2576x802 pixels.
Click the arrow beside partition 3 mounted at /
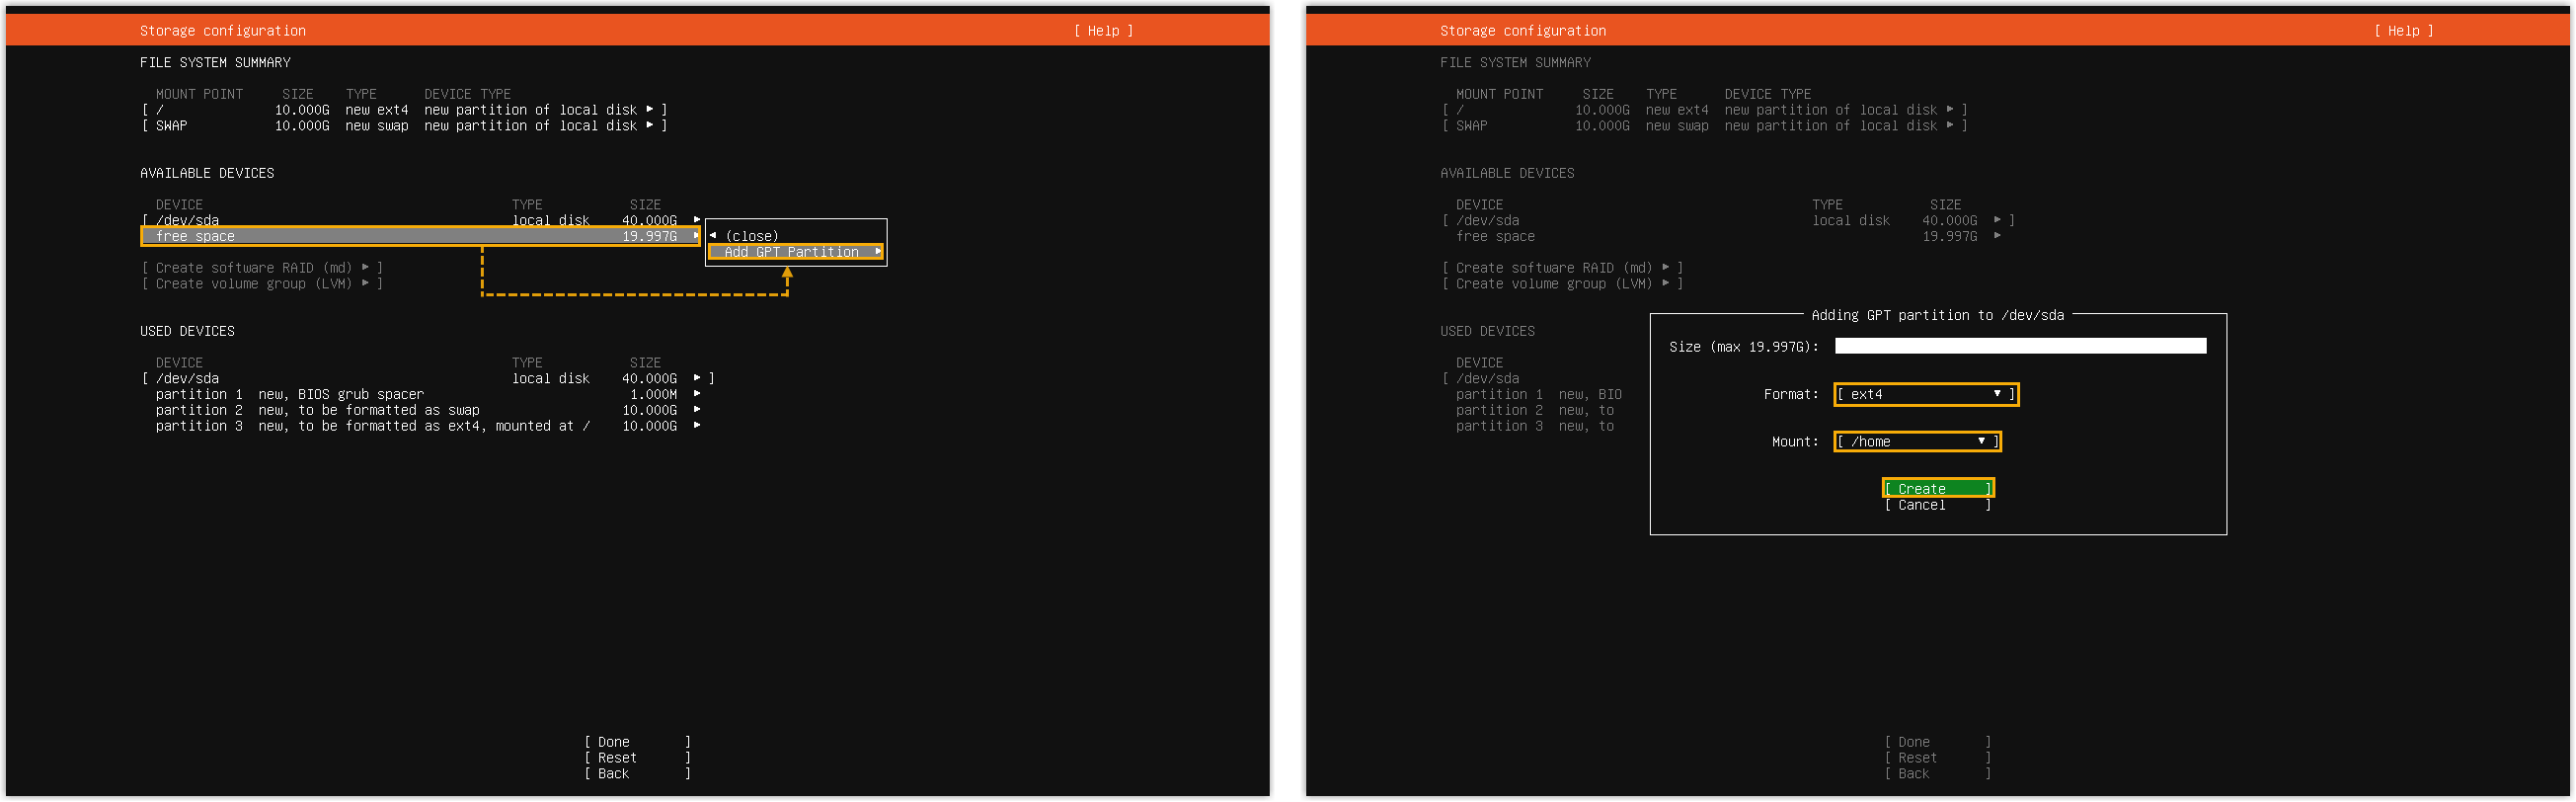(696, 426)
